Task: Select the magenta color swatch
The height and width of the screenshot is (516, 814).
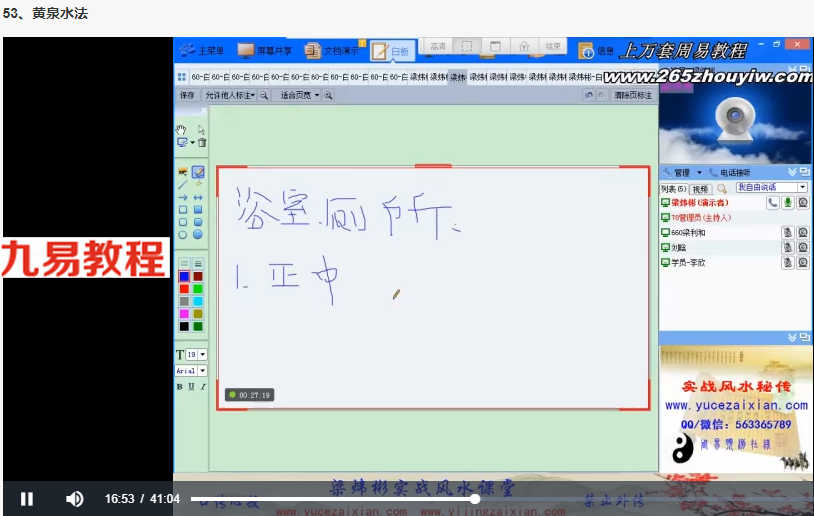Action: point(184,314)
